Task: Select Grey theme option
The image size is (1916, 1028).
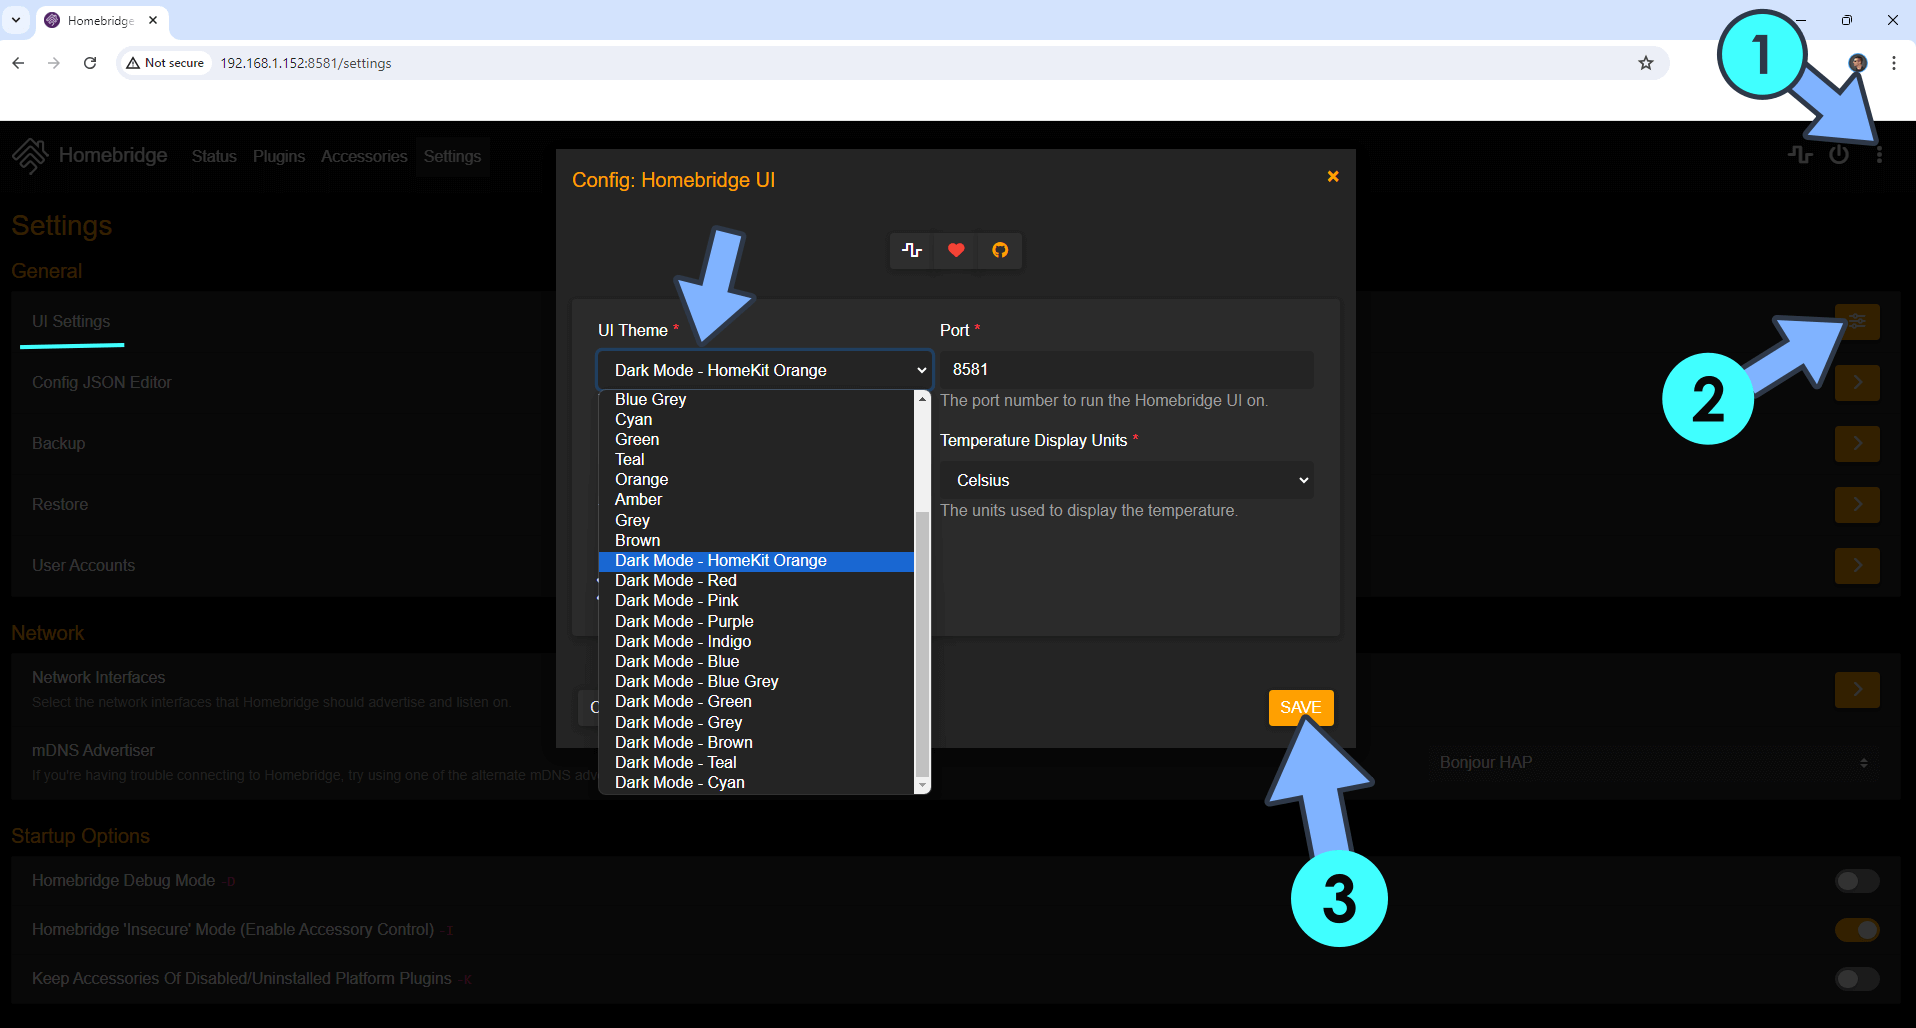Action: coord(756,521)
